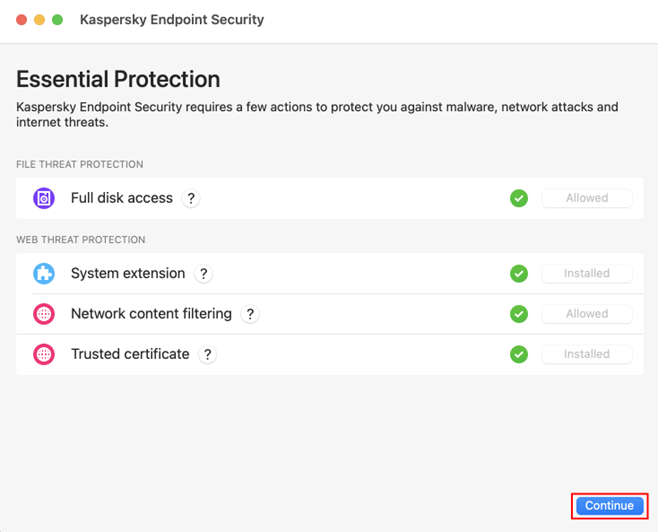Image resolution: width=658 pixels, height=532 pixels.
Task: Show help for Network content filtering
Action: [x=250, y=314]
